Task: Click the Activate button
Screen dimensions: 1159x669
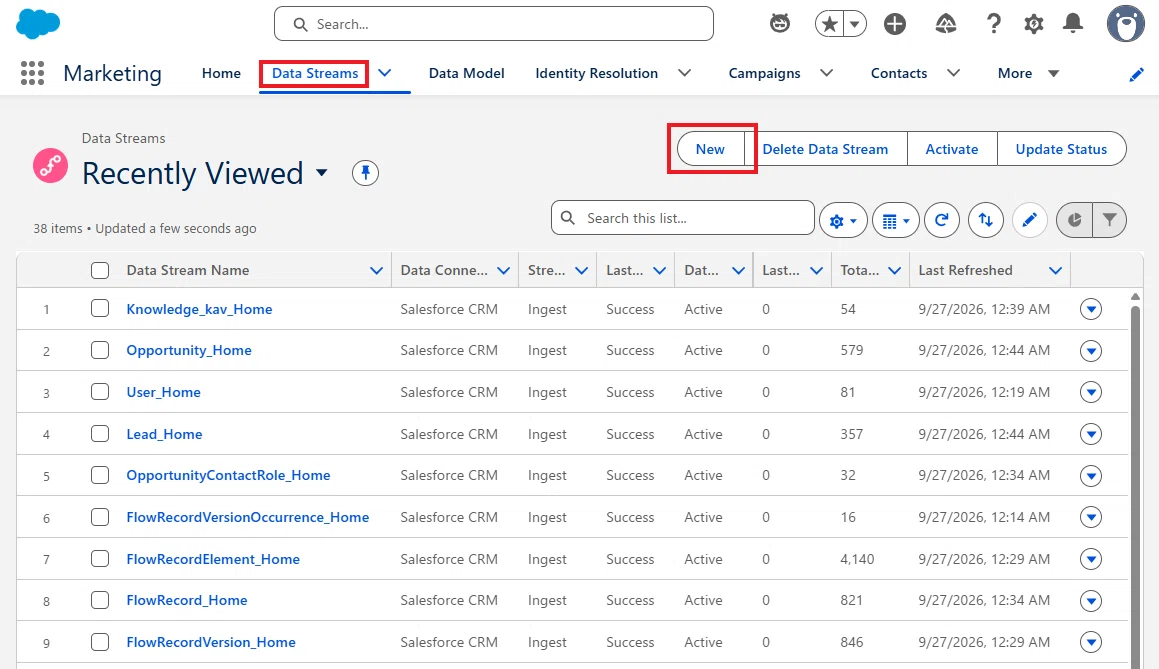Action: tap(952, 149)
